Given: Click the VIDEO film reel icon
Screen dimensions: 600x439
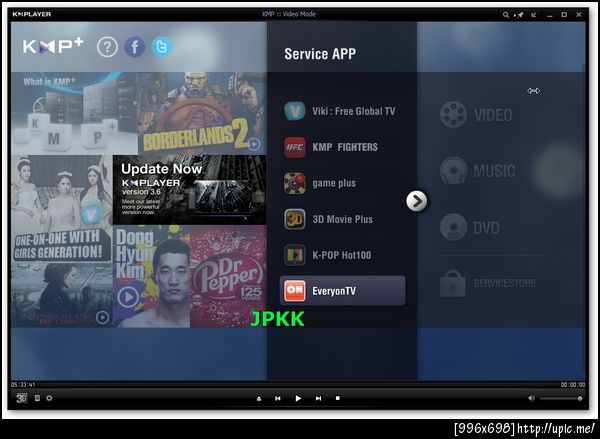Looking at the screenshot, I should [x=453, y=115].
